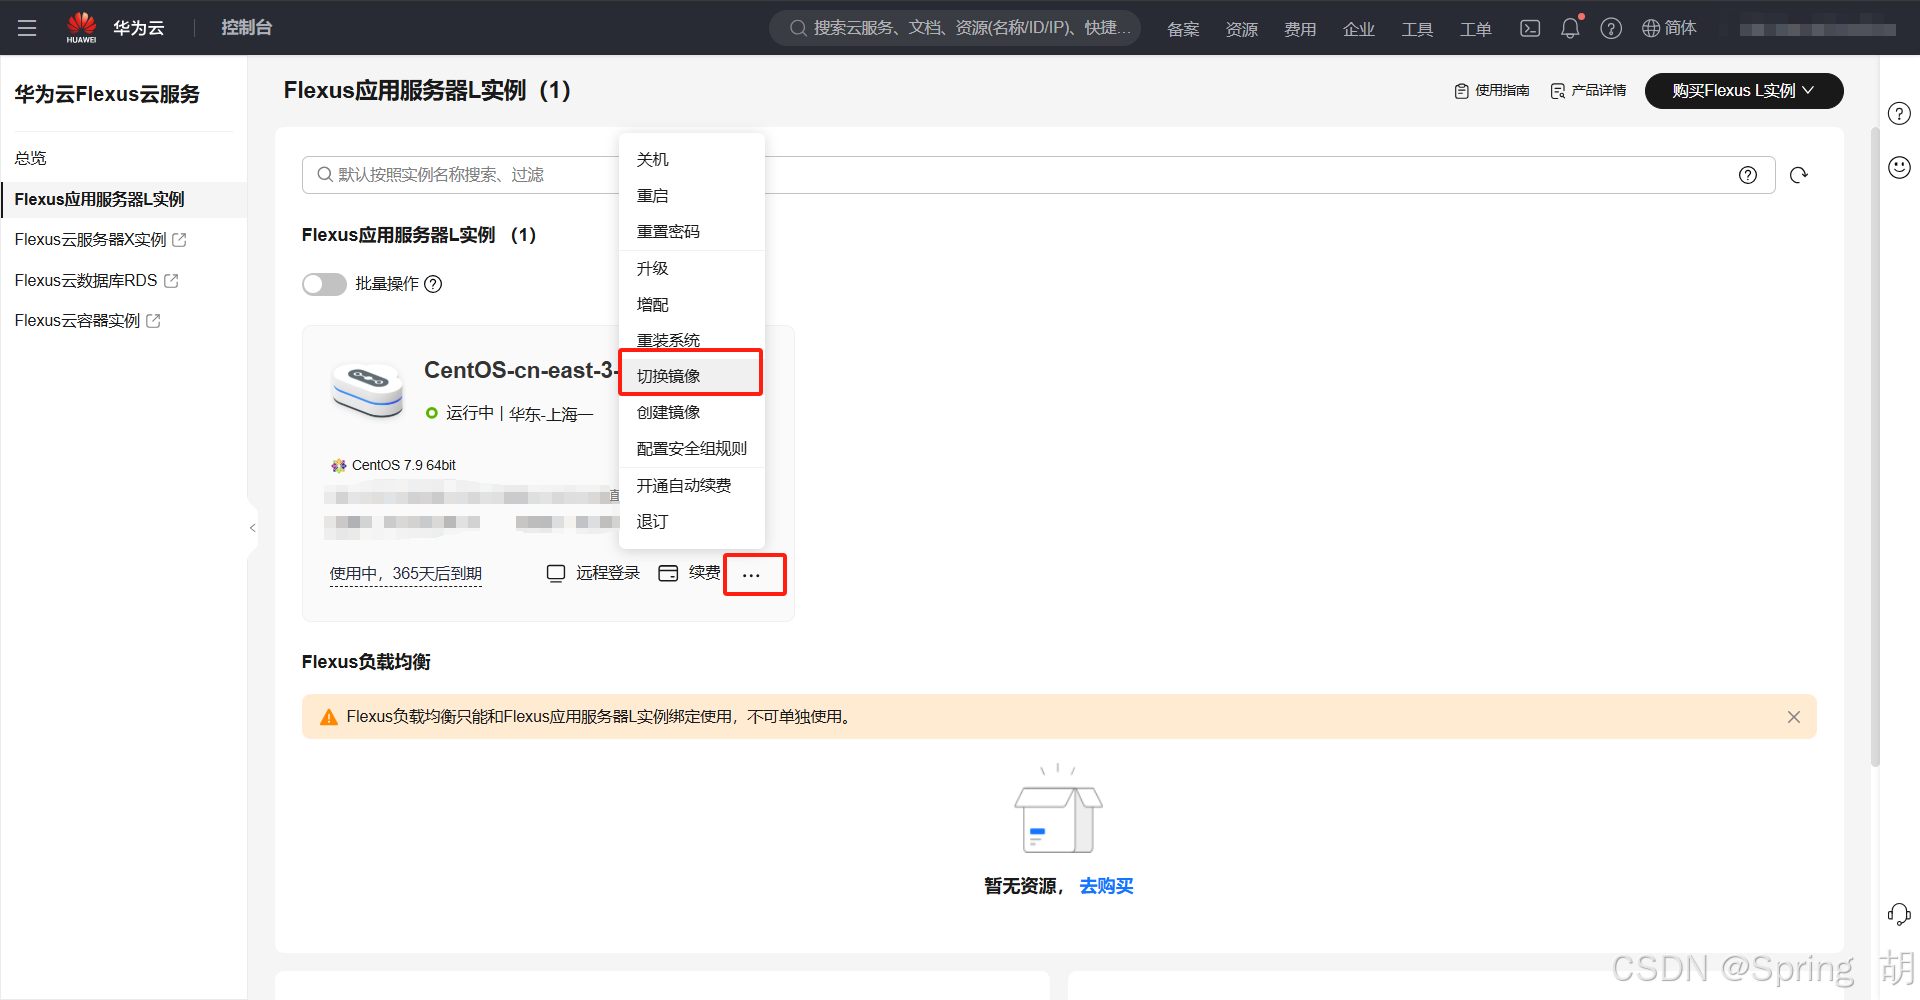Select 开通自动续费 menu item
Image resolution: width=1920 pixels, height=1000 pixels.
tap(691, 486)
